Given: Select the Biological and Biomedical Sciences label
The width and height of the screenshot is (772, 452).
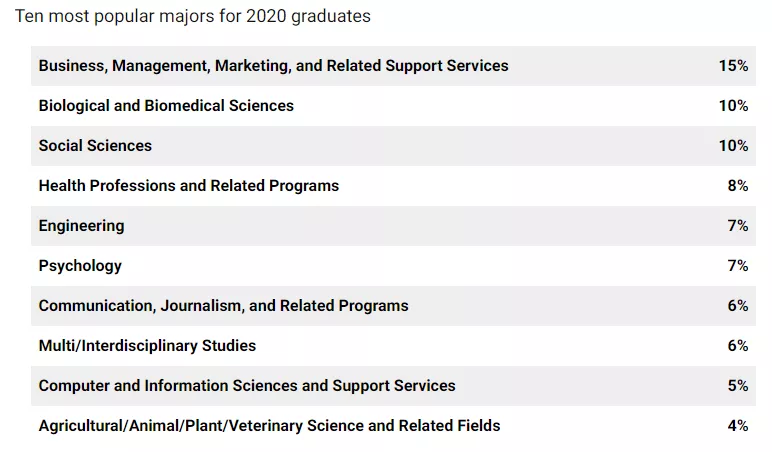Looking at the screenshot, I should (166, 106).
